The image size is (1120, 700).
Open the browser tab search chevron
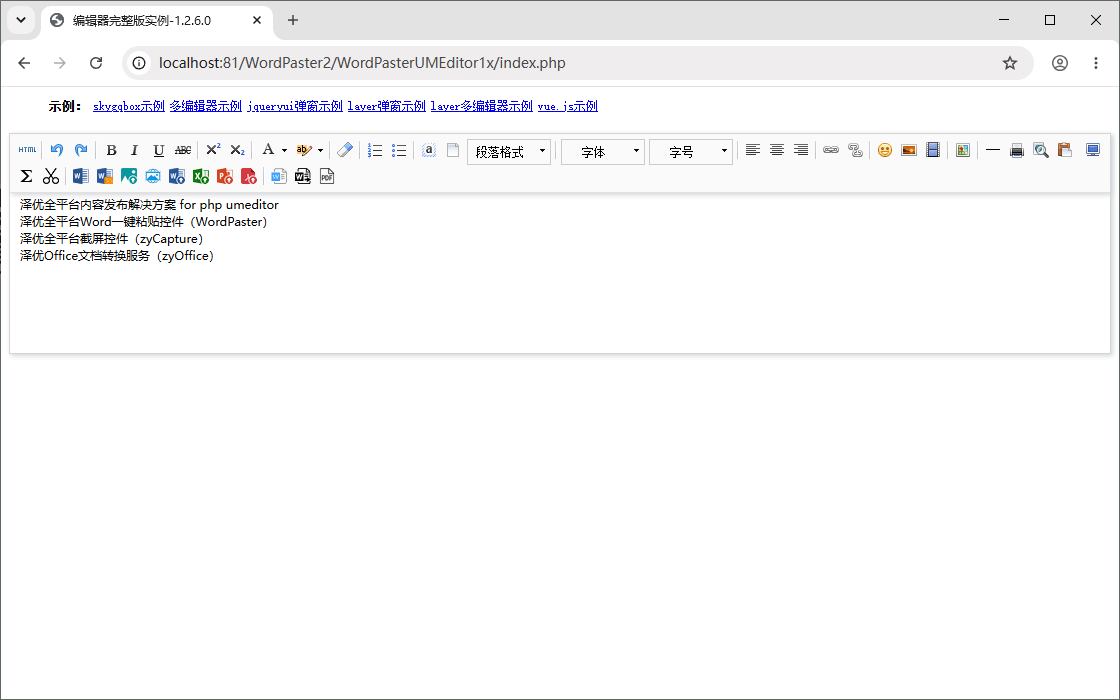pyautogui.click(x=21, y=20)
